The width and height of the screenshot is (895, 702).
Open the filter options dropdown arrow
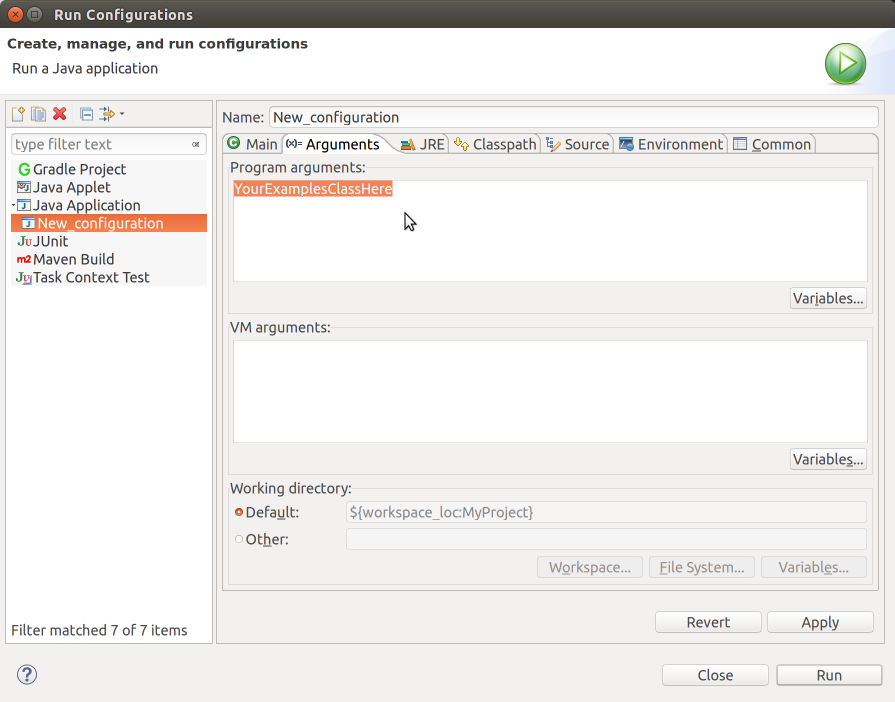coord(122,114)
